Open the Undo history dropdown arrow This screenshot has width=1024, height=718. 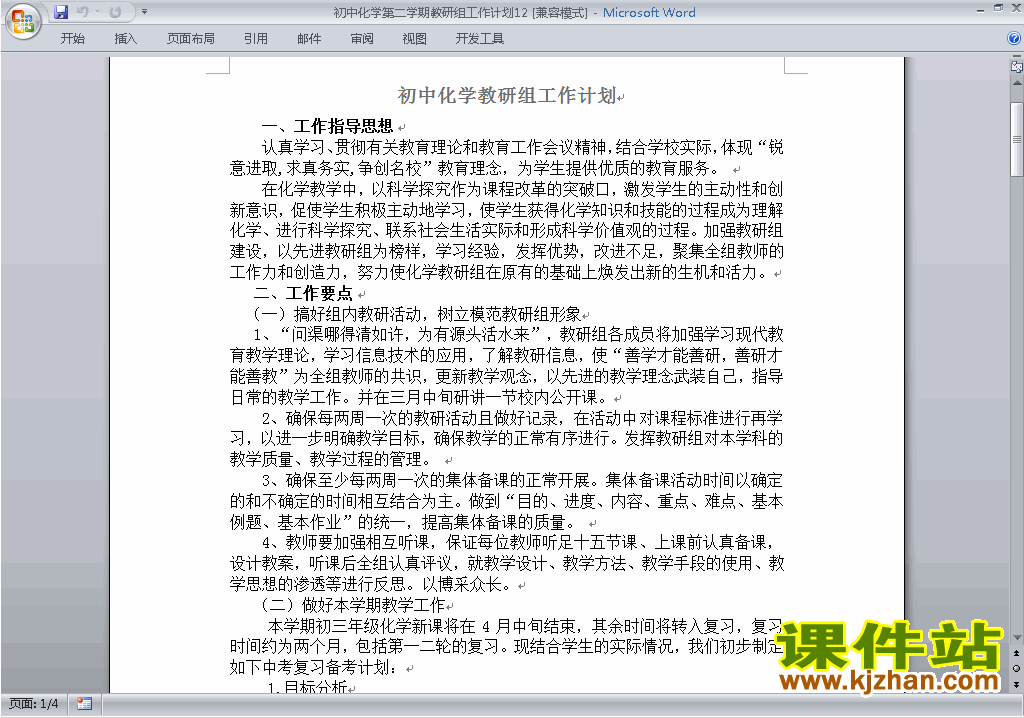(97, 12)
